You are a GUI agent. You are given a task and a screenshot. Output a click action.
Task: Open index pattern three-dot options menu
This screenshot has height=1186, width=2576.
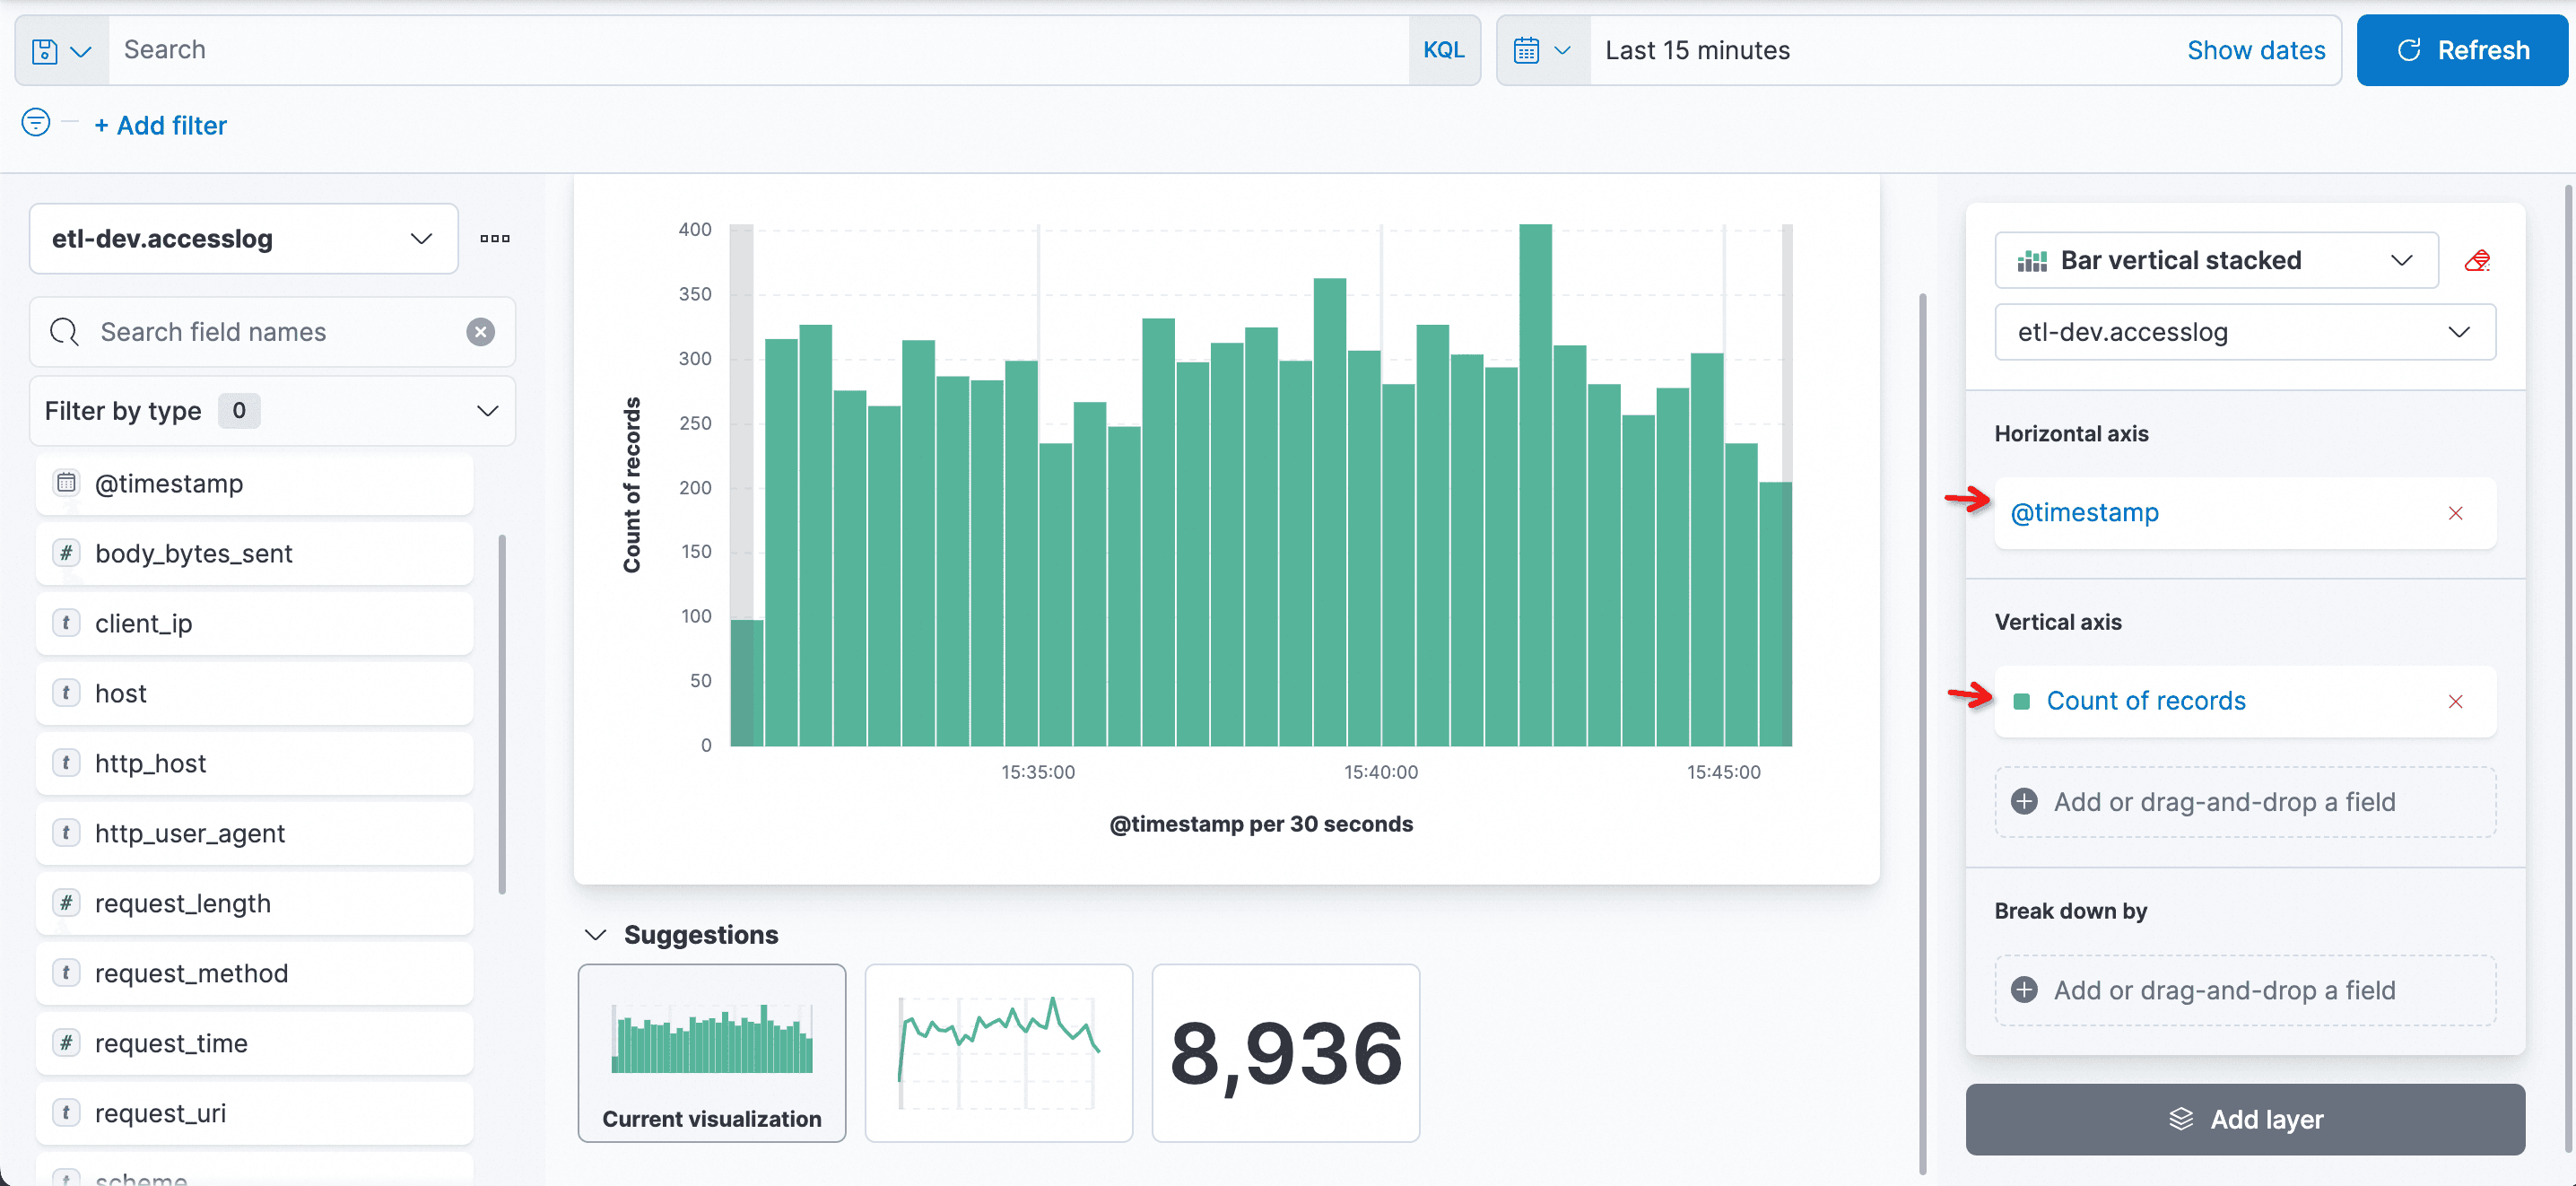[494, 238]
